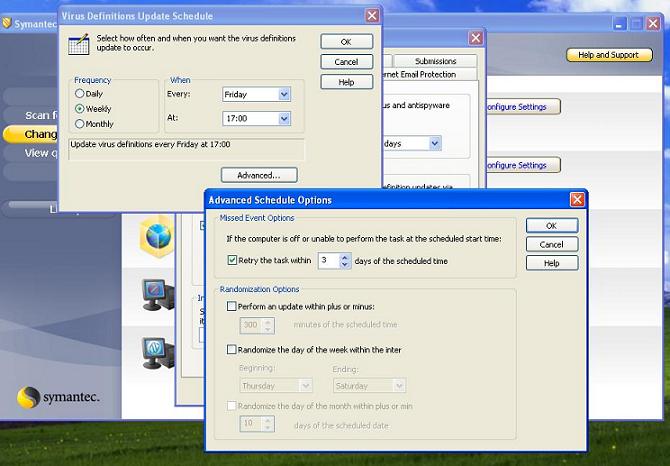Click the upper Configure Settings button

(522, 107)
